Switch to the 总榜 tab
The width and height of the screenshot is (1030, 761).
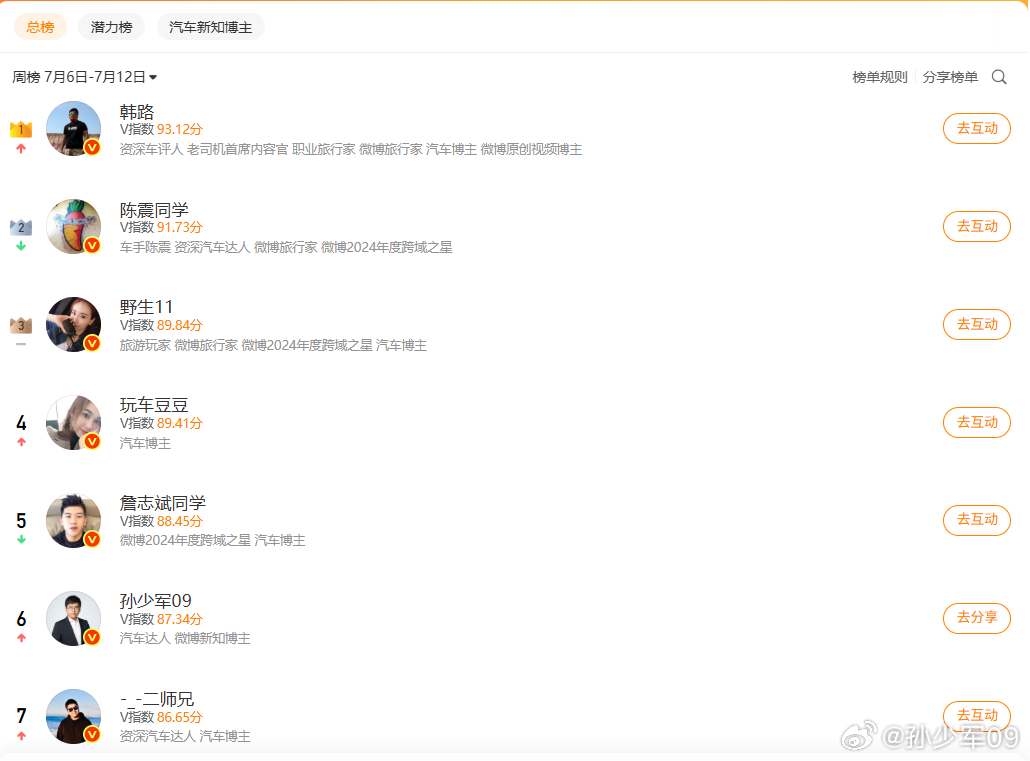point(40,27)
